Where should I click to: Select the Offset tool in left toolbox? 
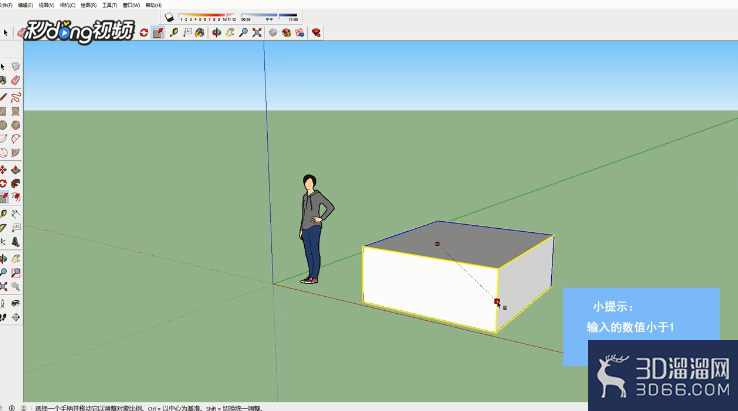[16, 197]
